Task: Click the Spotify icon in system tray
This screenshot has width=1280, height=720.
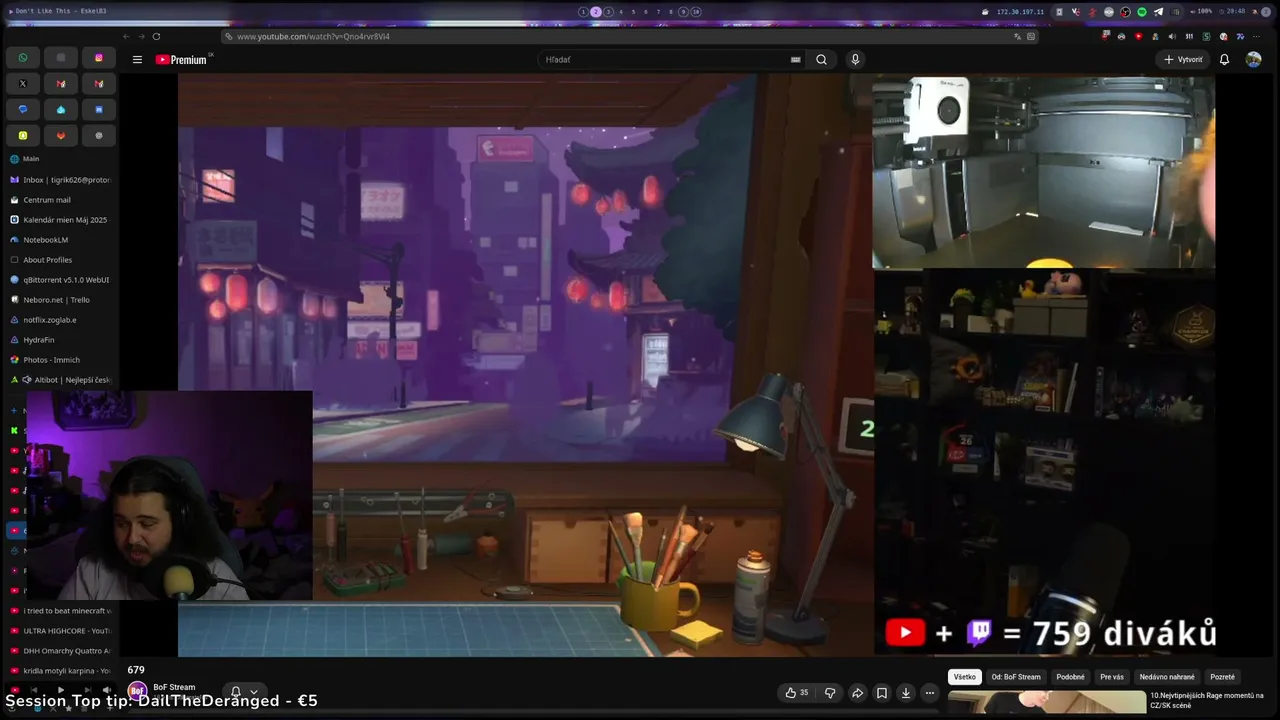Action: click(x=1142, y=12)
